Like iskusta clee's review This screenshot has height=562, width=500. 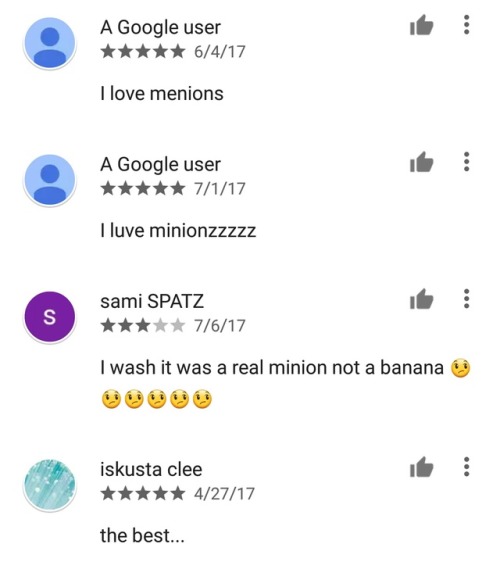pos(422,467)
